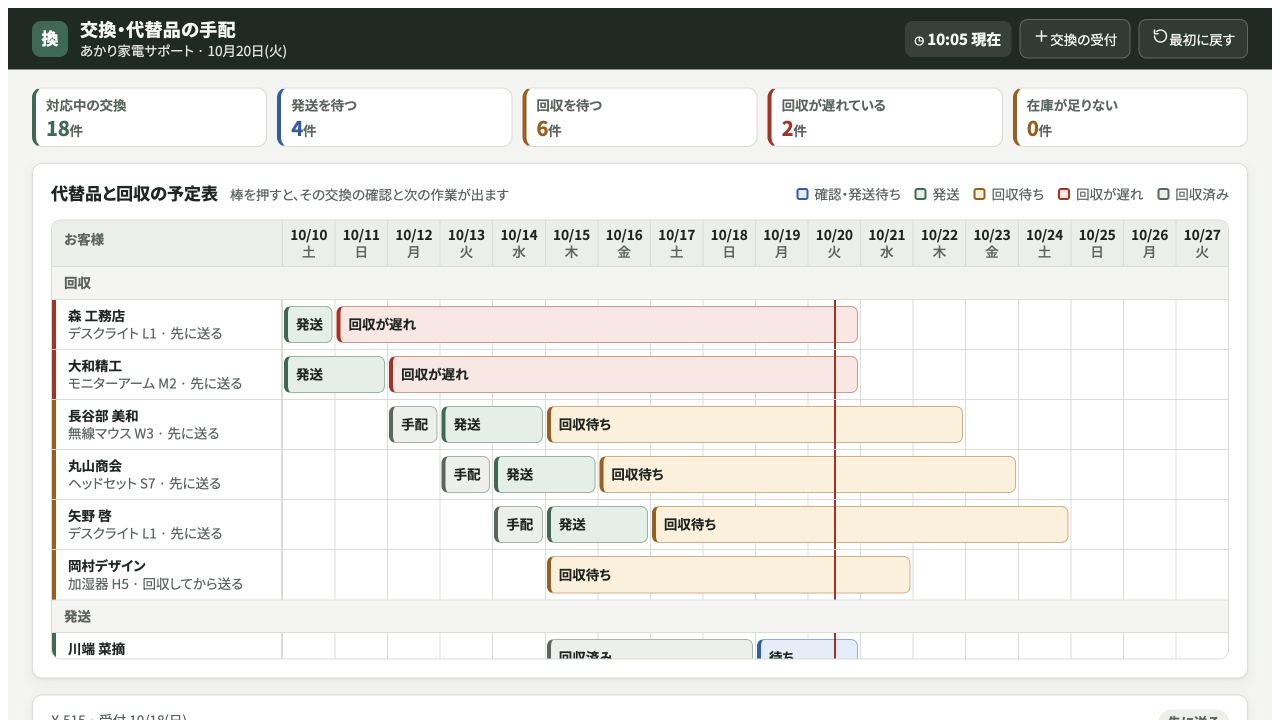Select the customer name 長谷部 美和
Screen dimensions: 1280x720
pyautogui.click(x=103, y=416)
